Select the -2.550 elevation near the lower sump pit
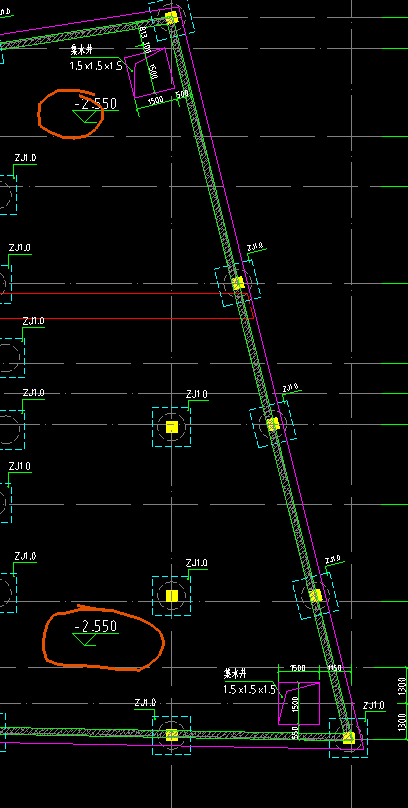This screenshot has width=408, height=808. coord(96,626)
